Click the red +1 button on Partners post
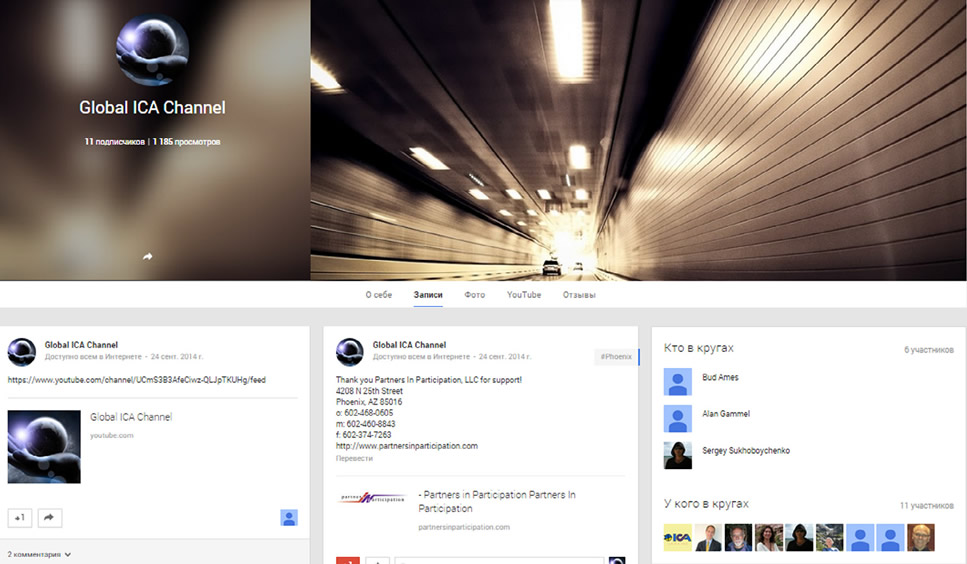 pos(347,560)
